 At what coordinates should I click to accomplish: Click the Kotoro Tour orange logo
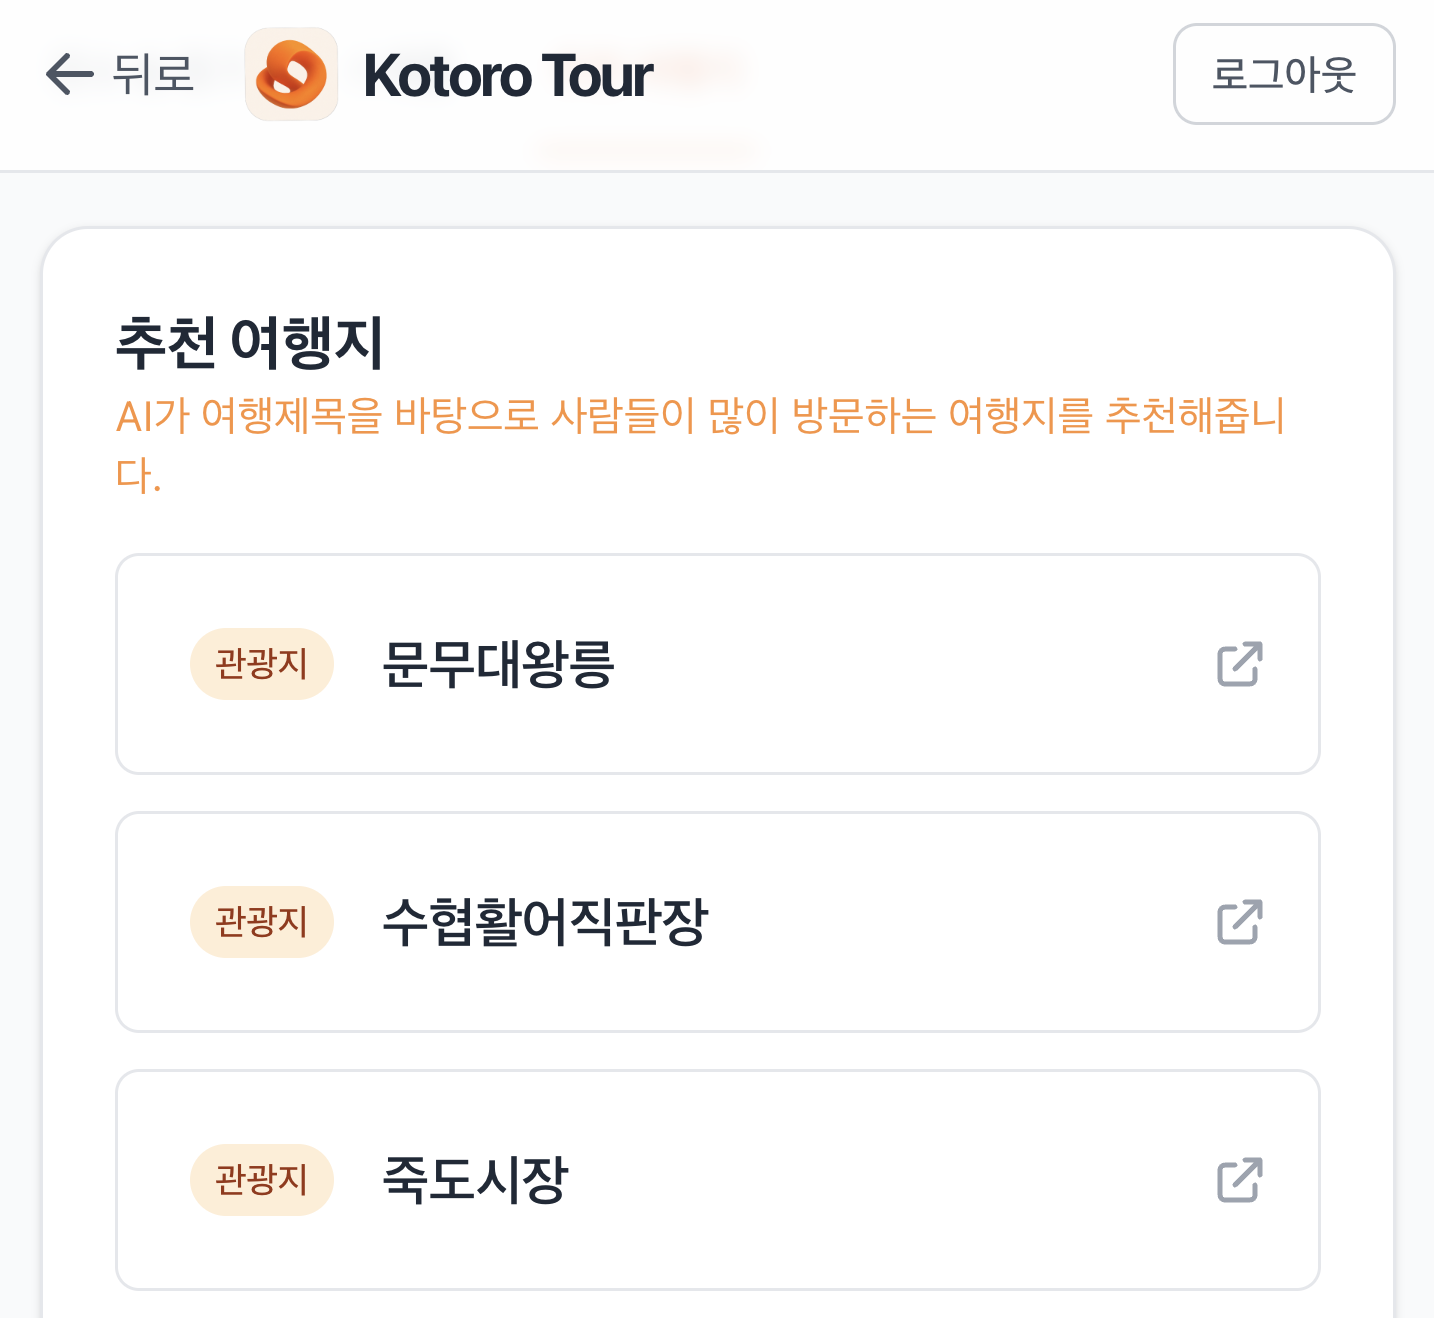(x=291, y=74)
